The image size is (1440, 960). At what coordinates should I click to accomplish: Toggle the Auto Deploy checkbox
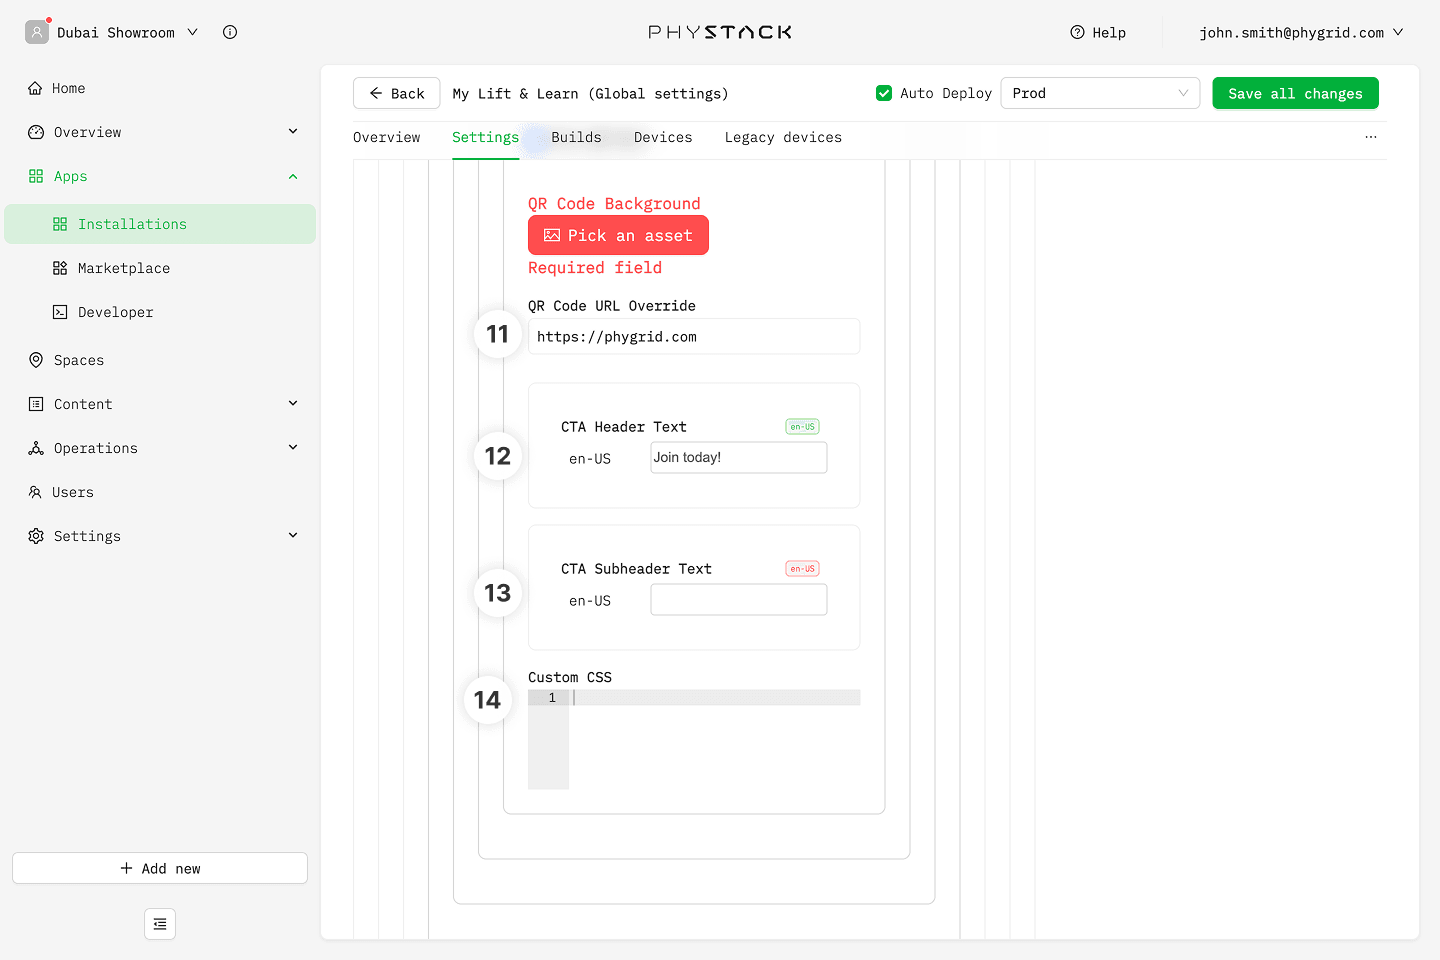pos(884,93)
